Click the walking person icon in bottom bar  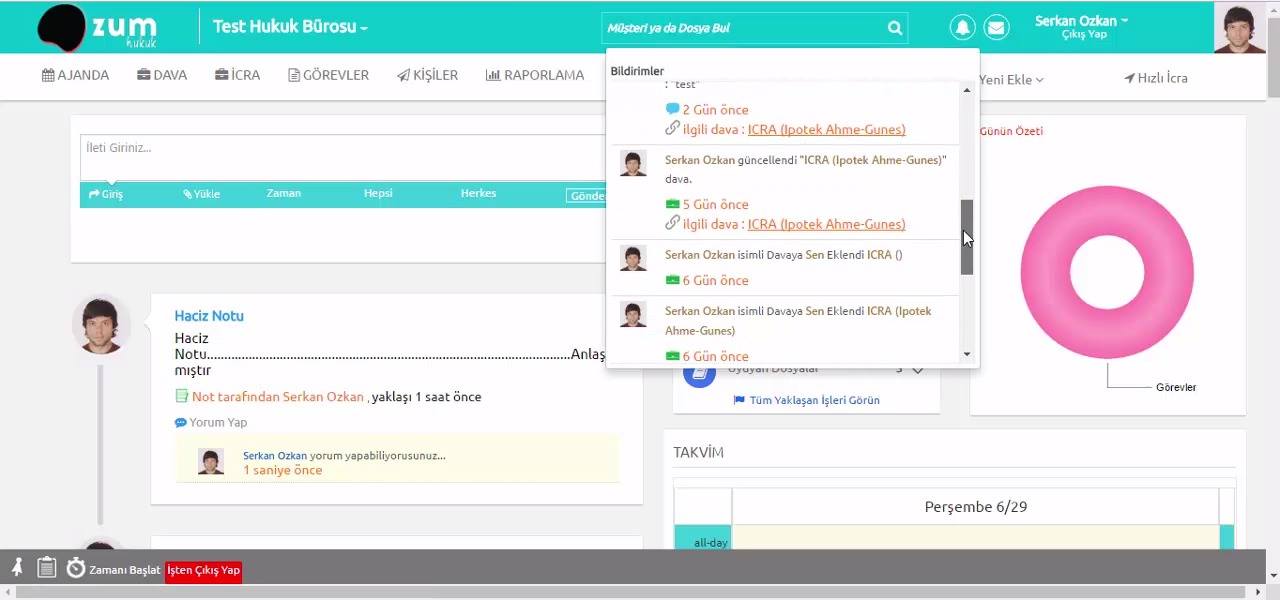tap(17, 568)
